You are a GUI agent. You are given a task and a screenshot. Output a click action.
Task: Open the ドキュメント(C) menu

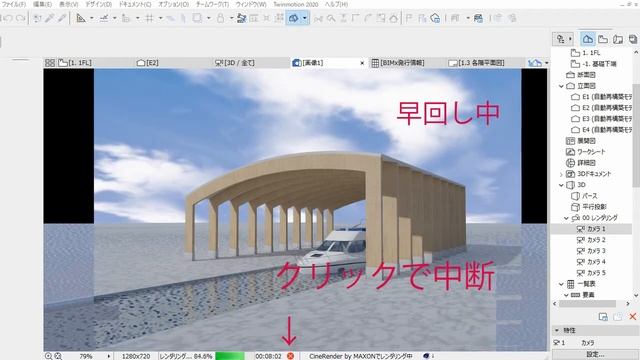(135, 4)
